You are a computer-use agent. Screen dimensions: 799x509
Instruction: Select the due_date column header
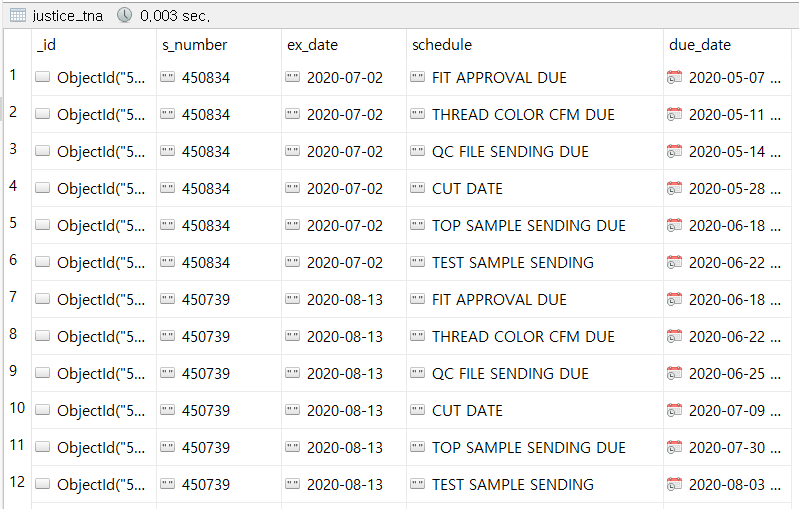coord(700,45)
